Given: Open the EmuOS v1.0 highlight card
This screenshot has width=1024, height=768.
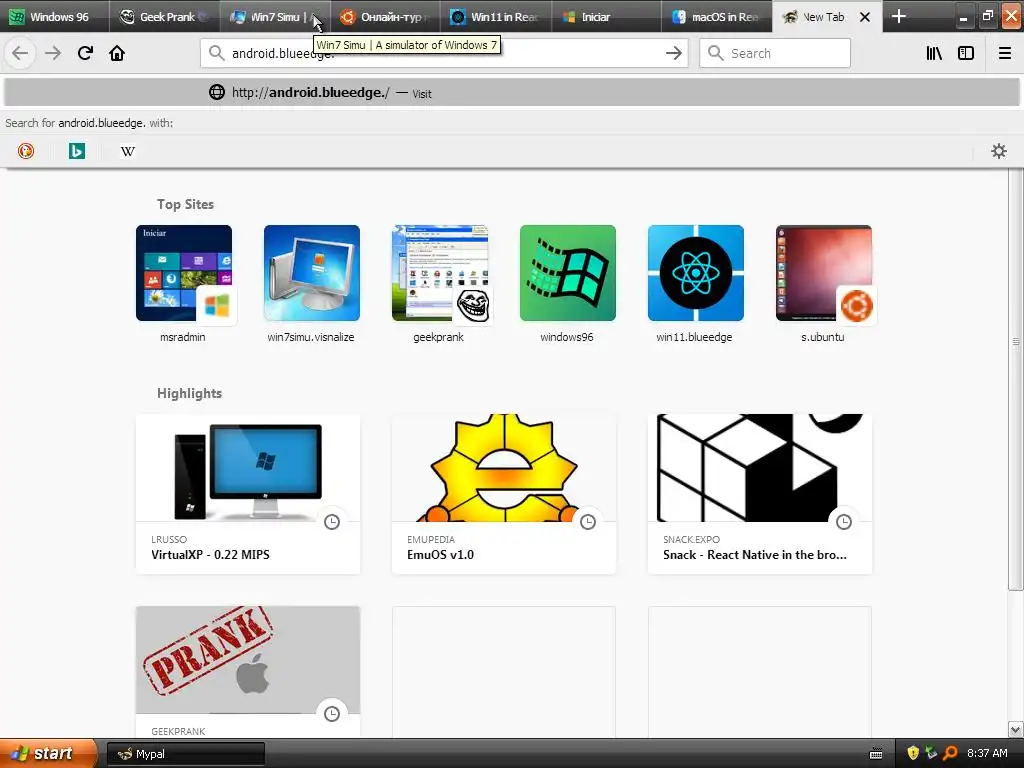Looking at the screenshot, I should (x=504, y=494).
